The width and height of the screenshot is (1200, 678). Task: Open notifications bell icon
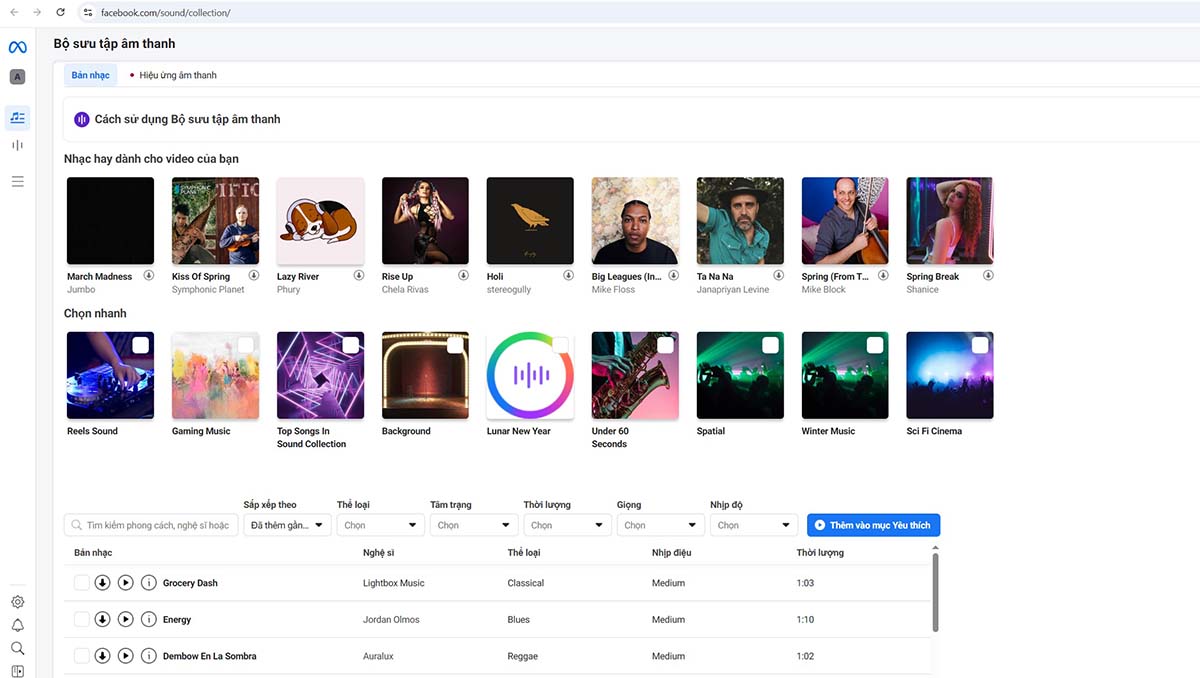[17, 625]
